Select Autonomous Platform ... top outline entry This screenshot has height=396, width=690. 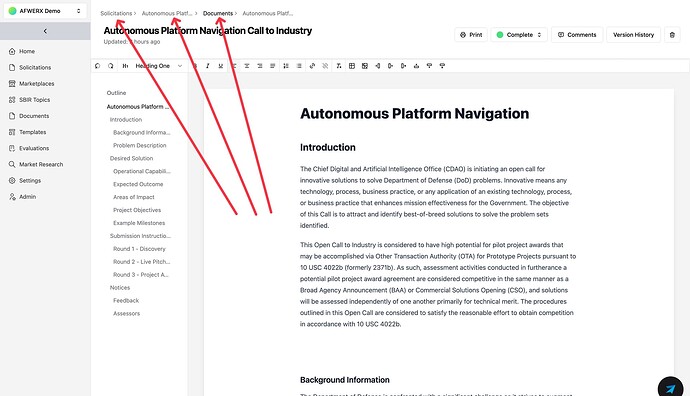(138, 106)
